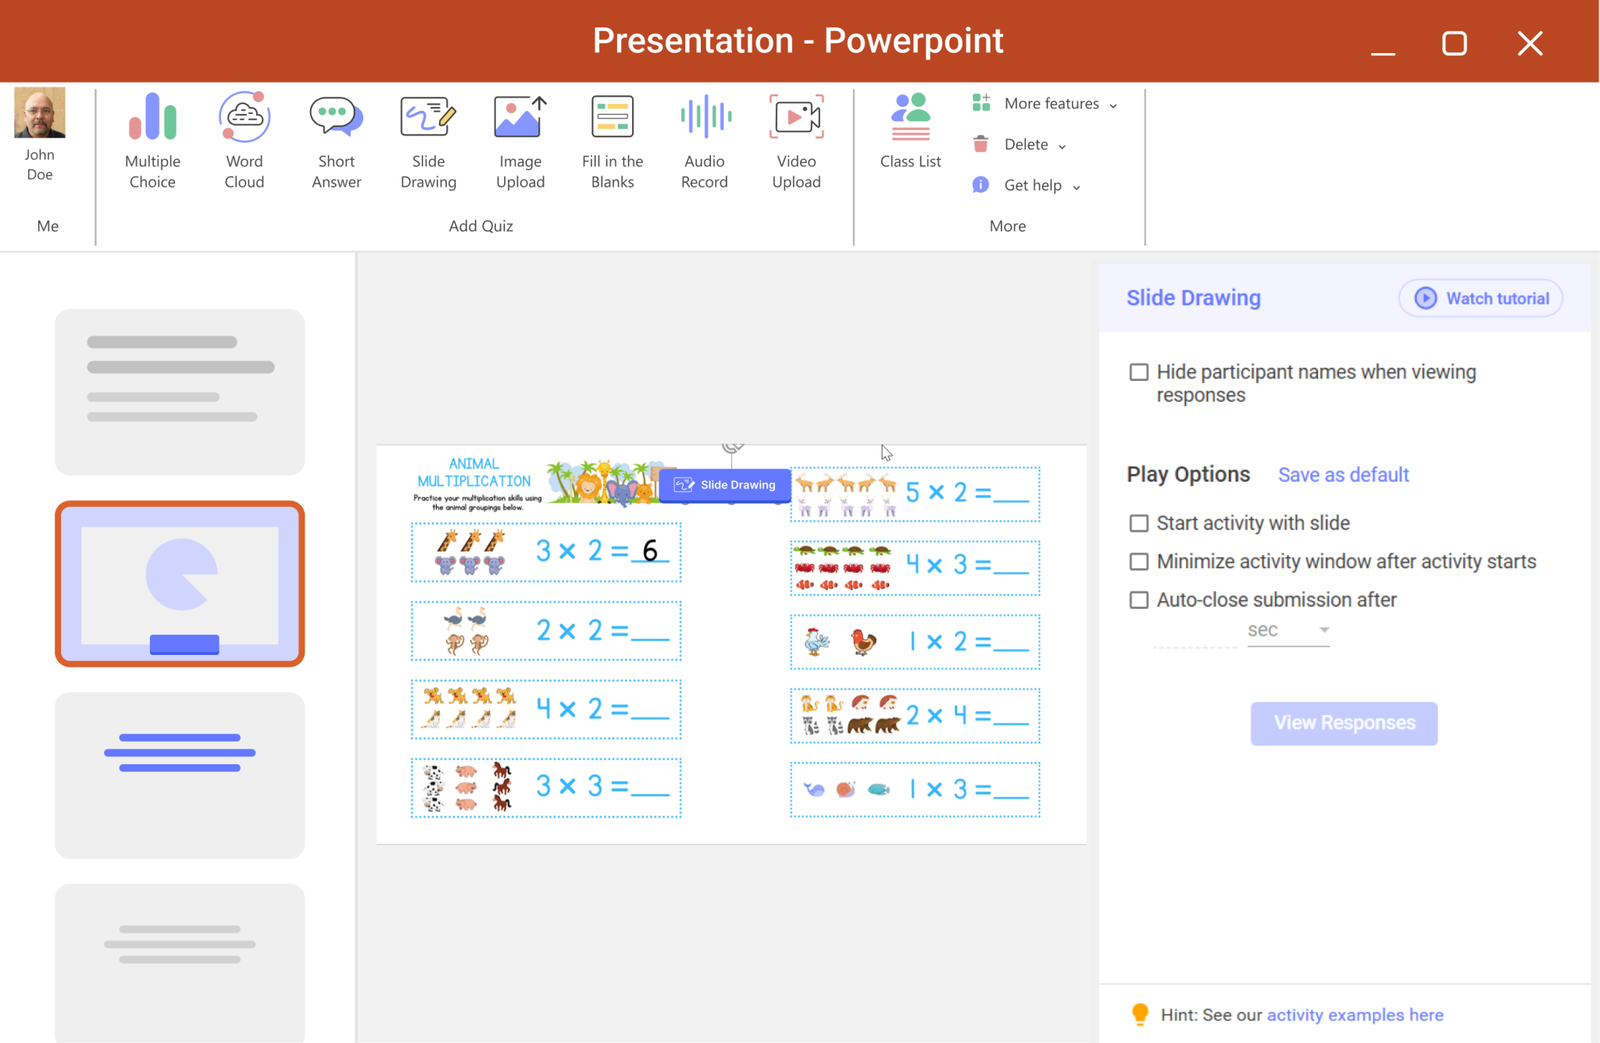Expand the seconds unit dropdown
The height and width of the screenshot is (1043, 1600).
pos(1324,630)
